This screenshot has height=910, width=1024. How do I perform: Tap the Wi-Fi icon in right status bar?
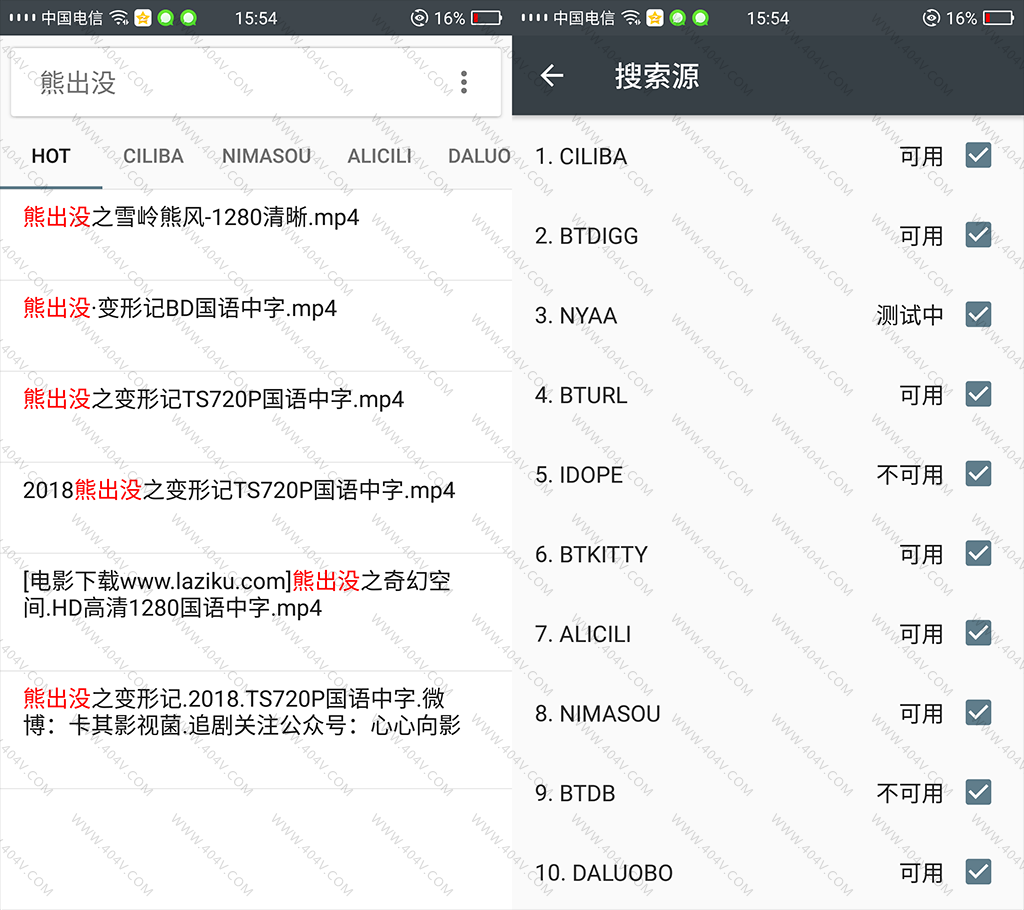click(631, 18)
